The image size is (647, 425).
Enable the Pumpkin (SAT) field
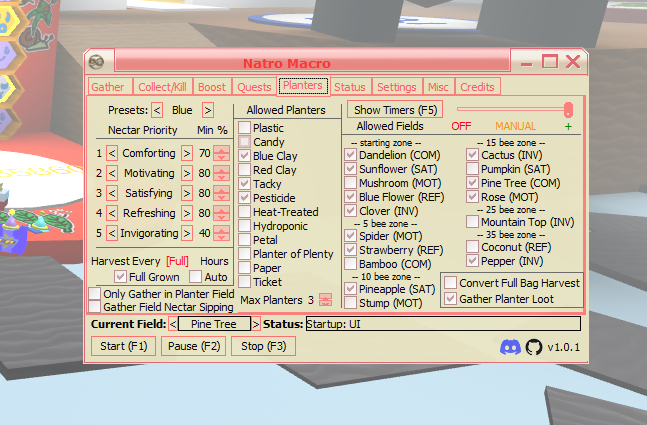[472, 169]
